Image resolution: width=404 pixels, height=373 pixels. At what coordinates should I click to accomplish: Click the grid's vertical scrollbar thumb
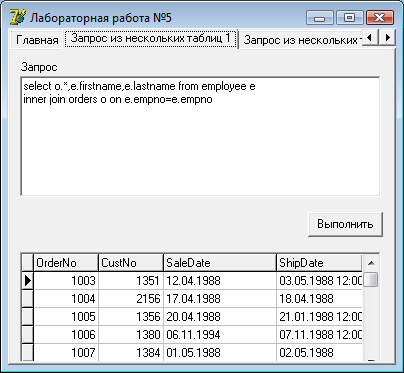[x=371, y=280]
